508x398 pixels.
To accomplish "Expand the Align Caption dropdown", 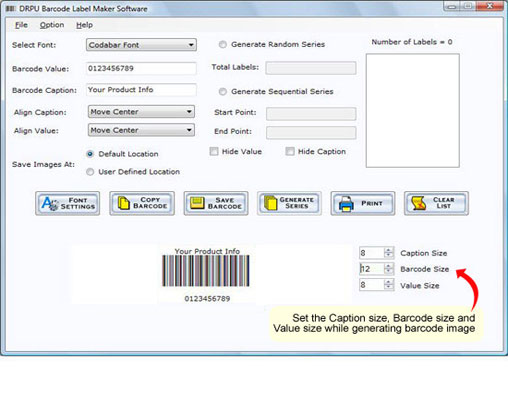I will pos(141,112).
